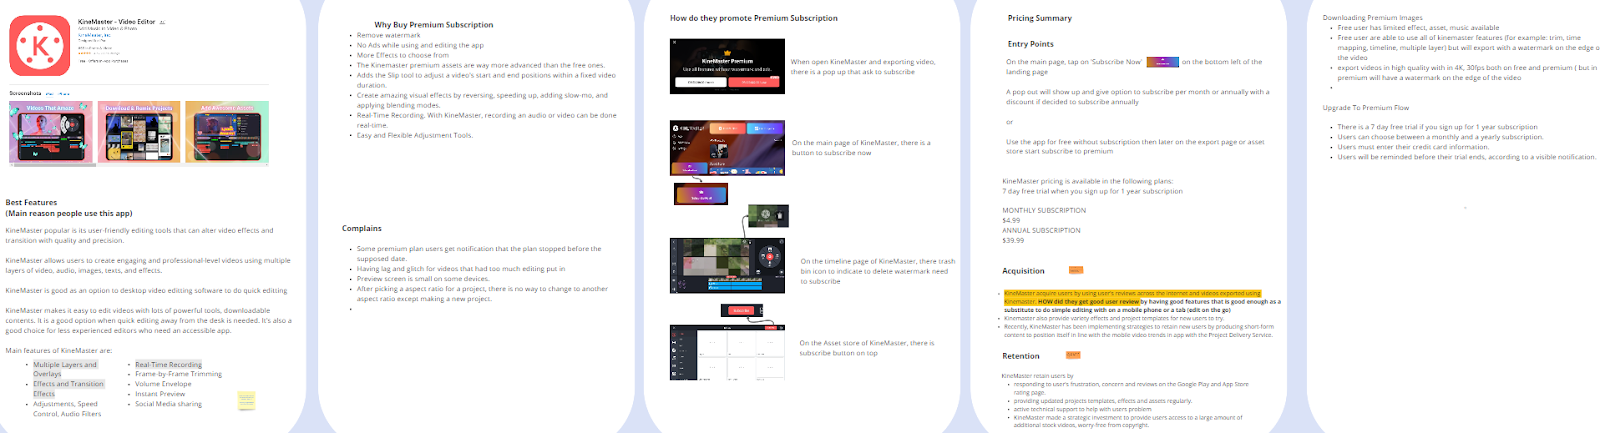Click the 'Retention' heading
Image resolution: width=1600 pixels, height=433 pixels.
pyautogui.click(x=1021, y=356)
